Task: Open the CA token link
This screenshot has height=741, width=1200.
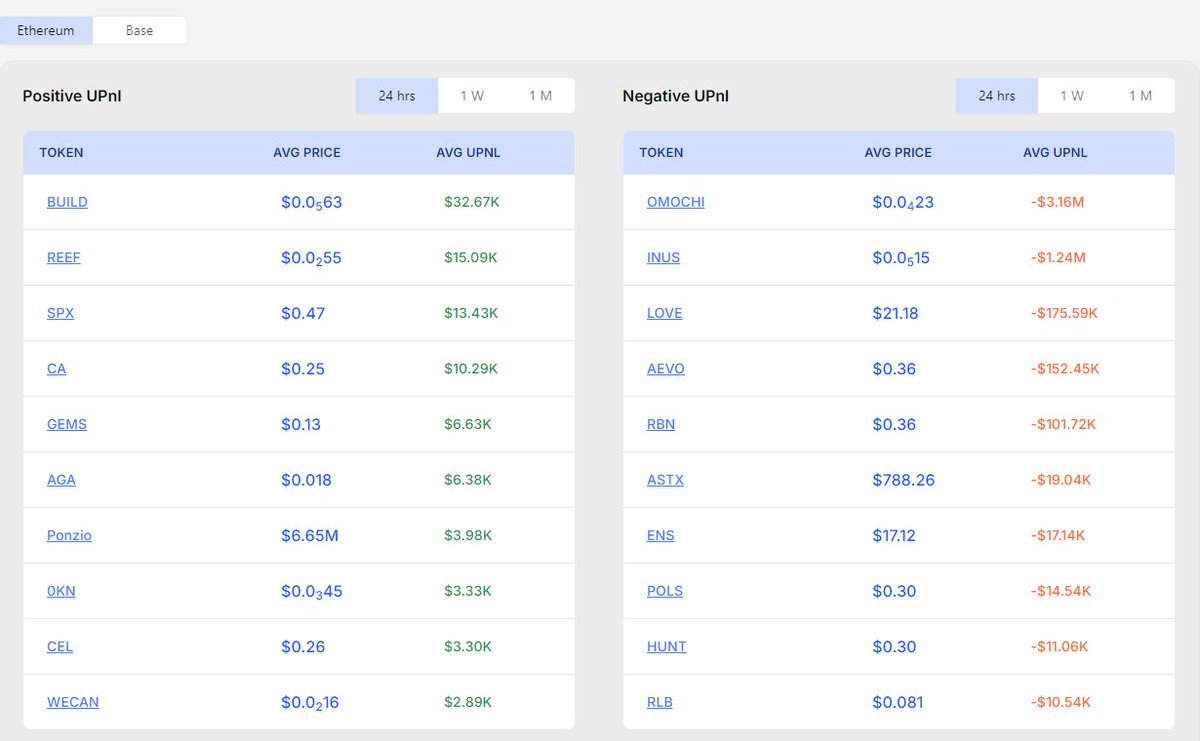Action: click(57, 369)
